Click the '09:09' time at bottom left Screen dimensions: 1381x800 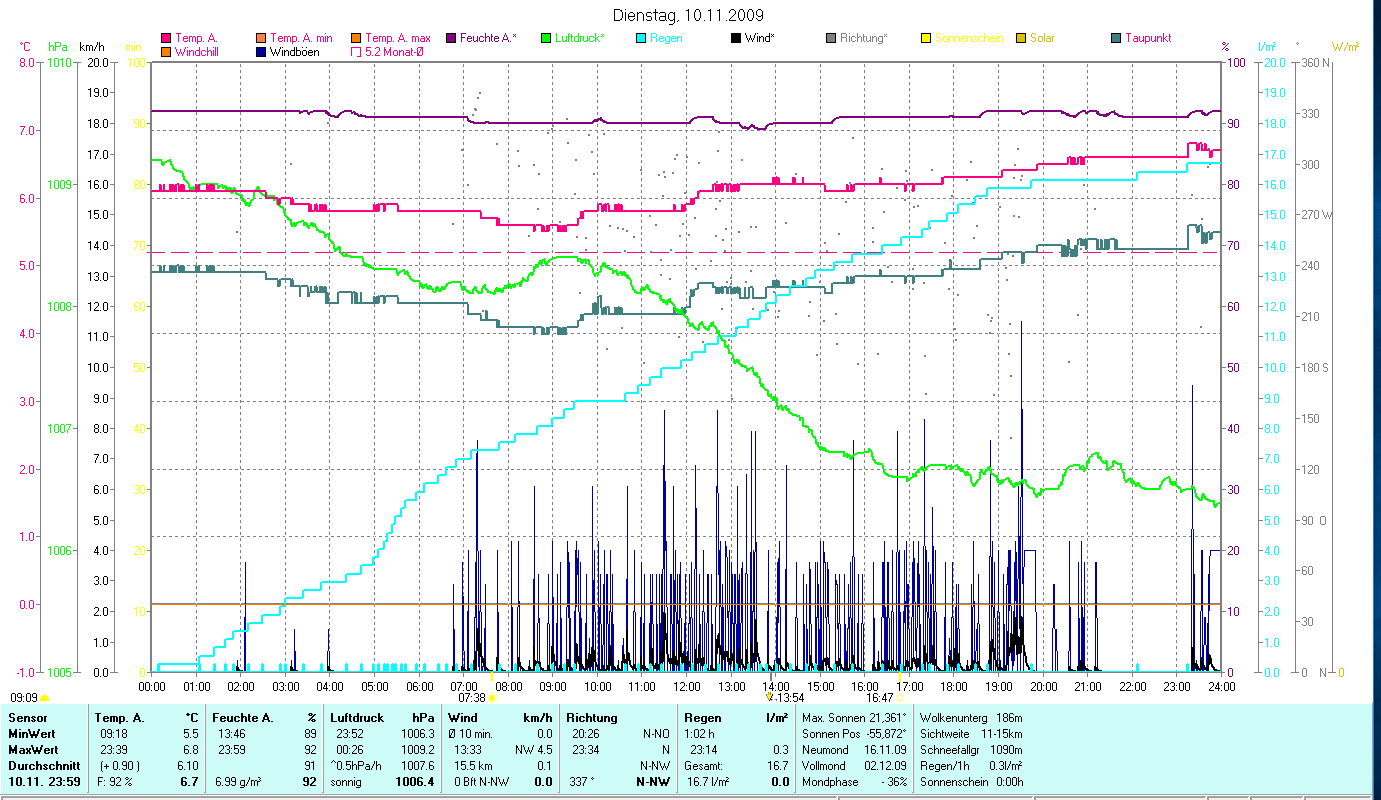click(x=24, y=698)
